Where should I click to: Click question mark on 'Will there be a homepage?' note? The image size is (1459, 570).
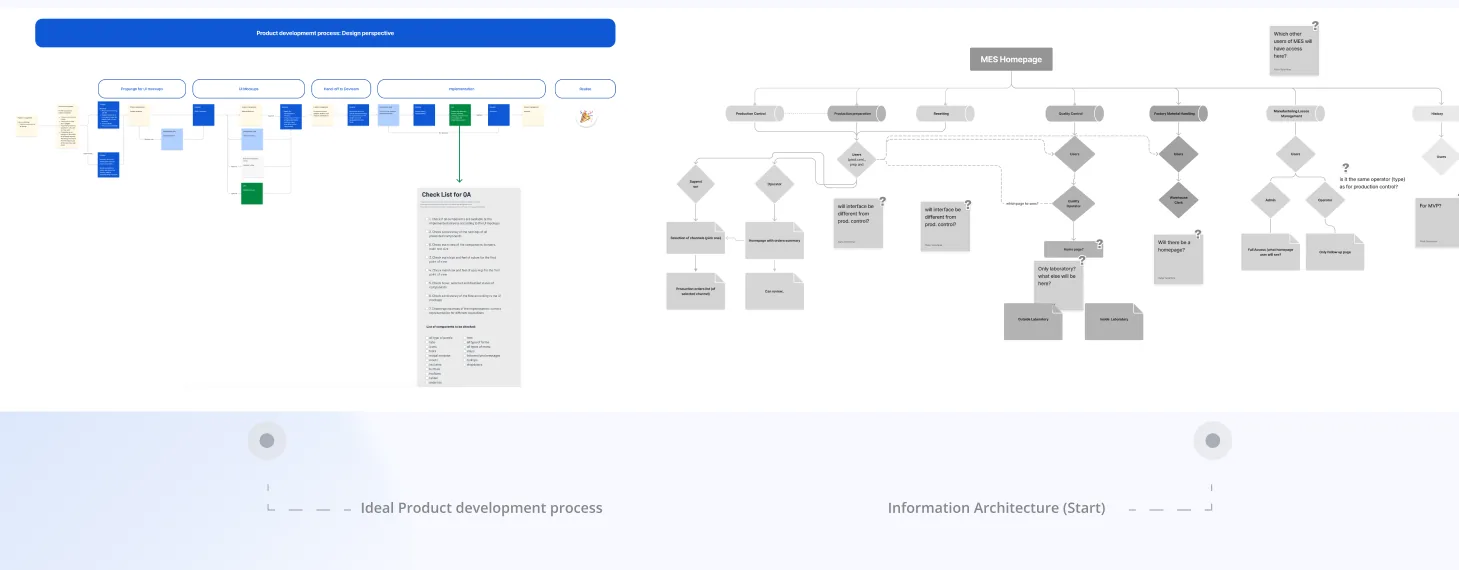(1198, 235)
